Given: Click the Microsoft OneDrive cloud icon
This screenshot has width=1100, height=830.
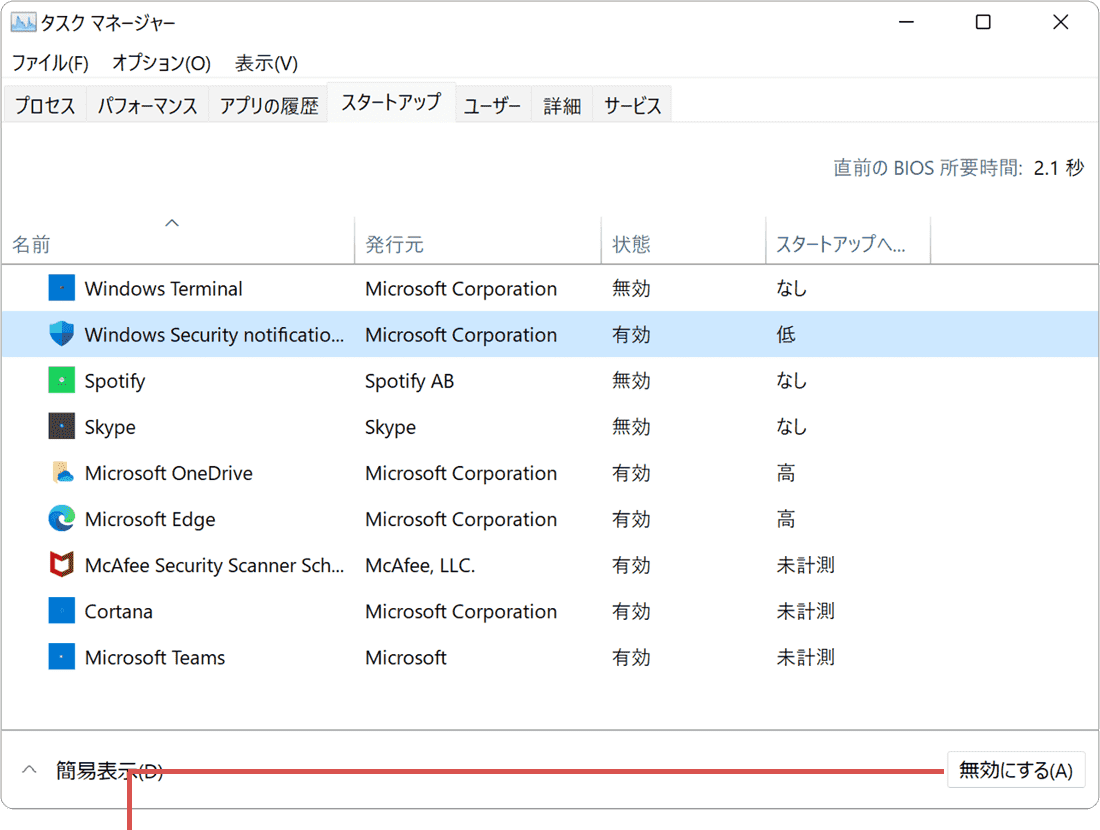Looking at the screenshot, I should click(x=62, y=472).
